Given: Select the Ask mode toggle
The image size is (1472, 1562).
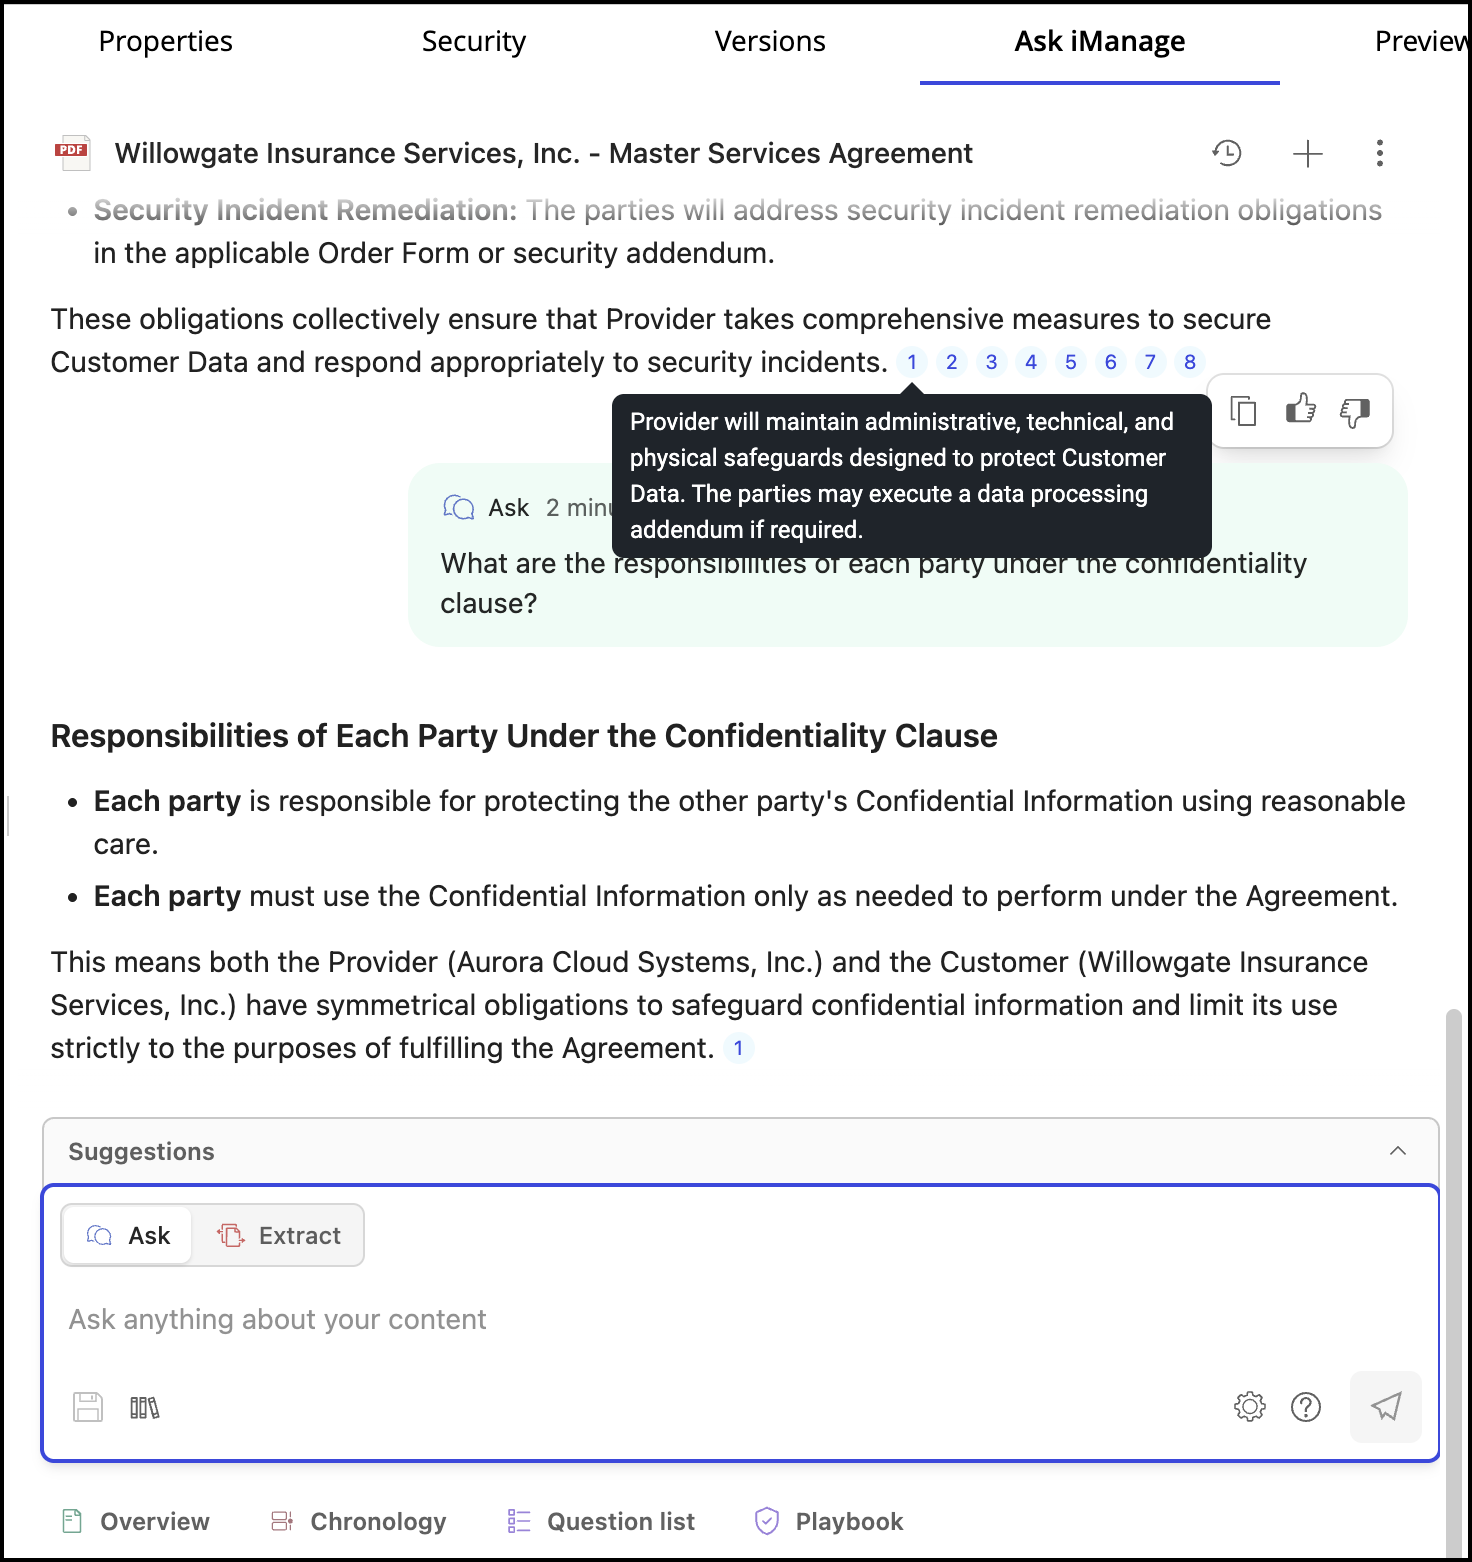Looking at the screenshot, I should coord(128,1236).
